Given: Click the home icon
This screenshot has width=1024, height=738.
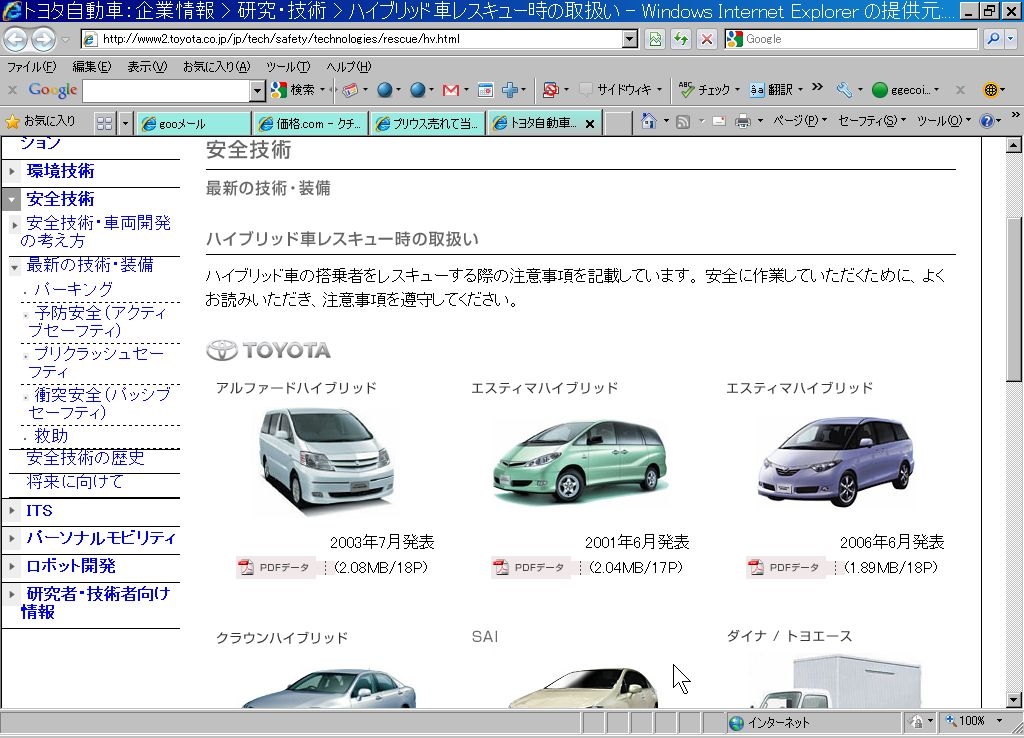Looking at the screenshot, I should 648,121.
